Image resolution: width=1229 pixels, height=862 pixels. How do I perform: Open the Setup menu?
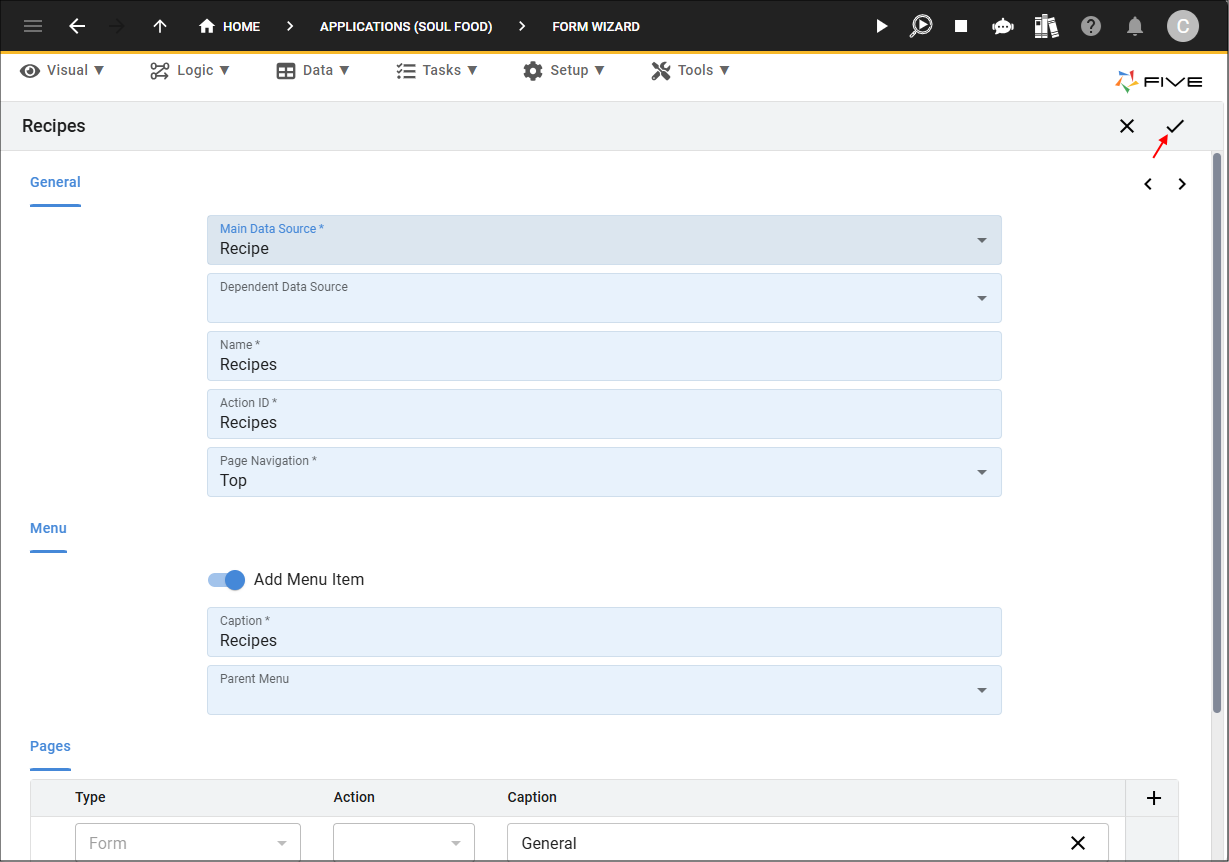(x=564, y=70)
